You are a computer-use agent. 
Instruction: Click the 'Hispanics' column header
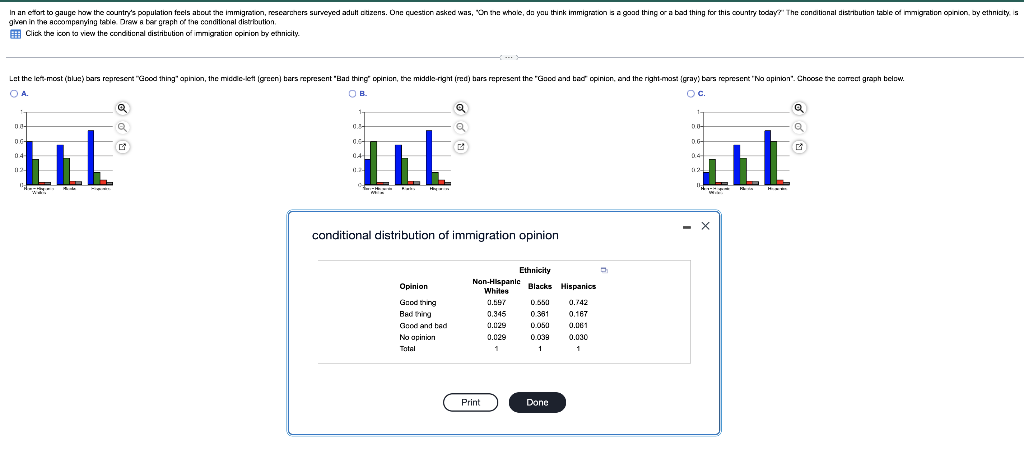578,286
